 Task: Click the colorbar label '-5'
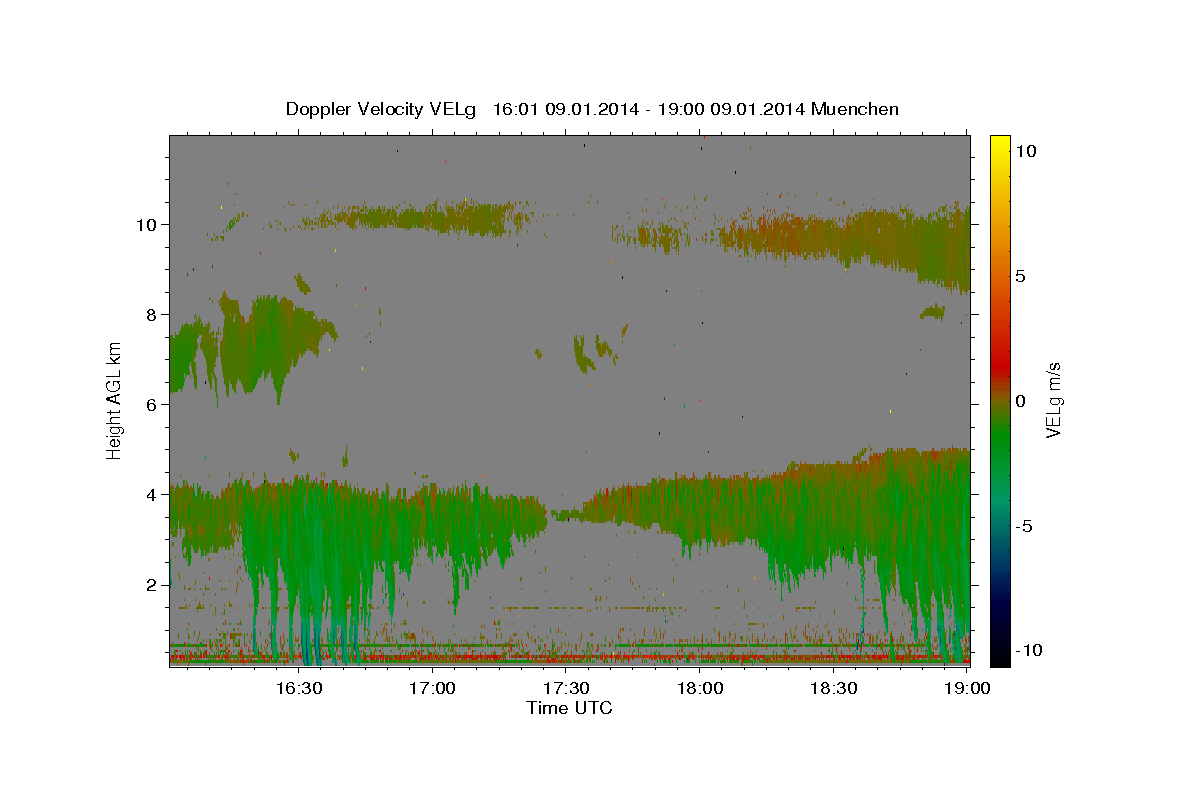click(x=1024, y=526)
